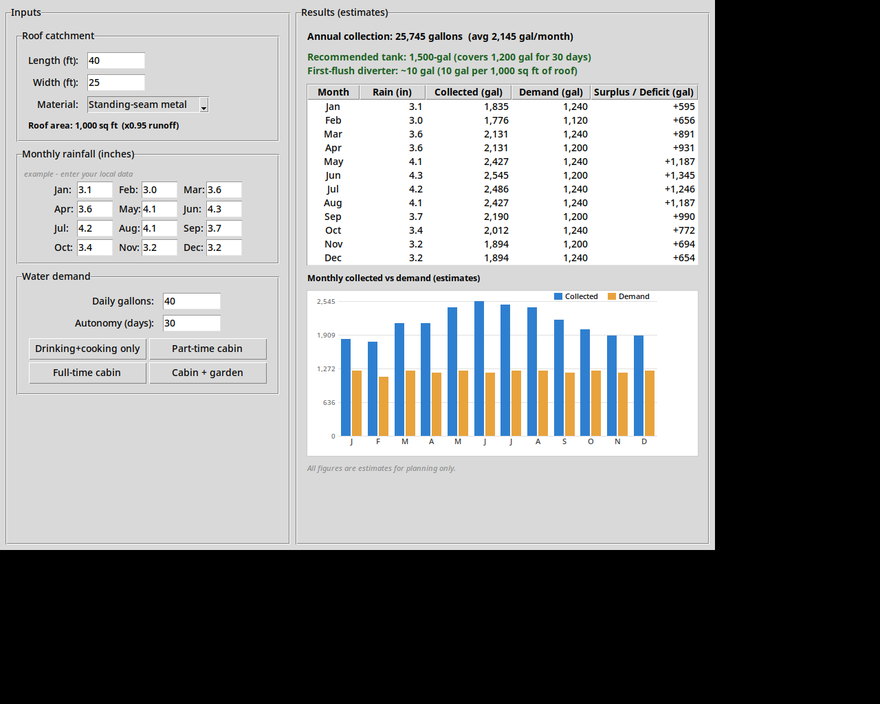Select the Mar rainfall input
Image resolution: width=880 pixels, height=704 pixels.
[224, 190]
